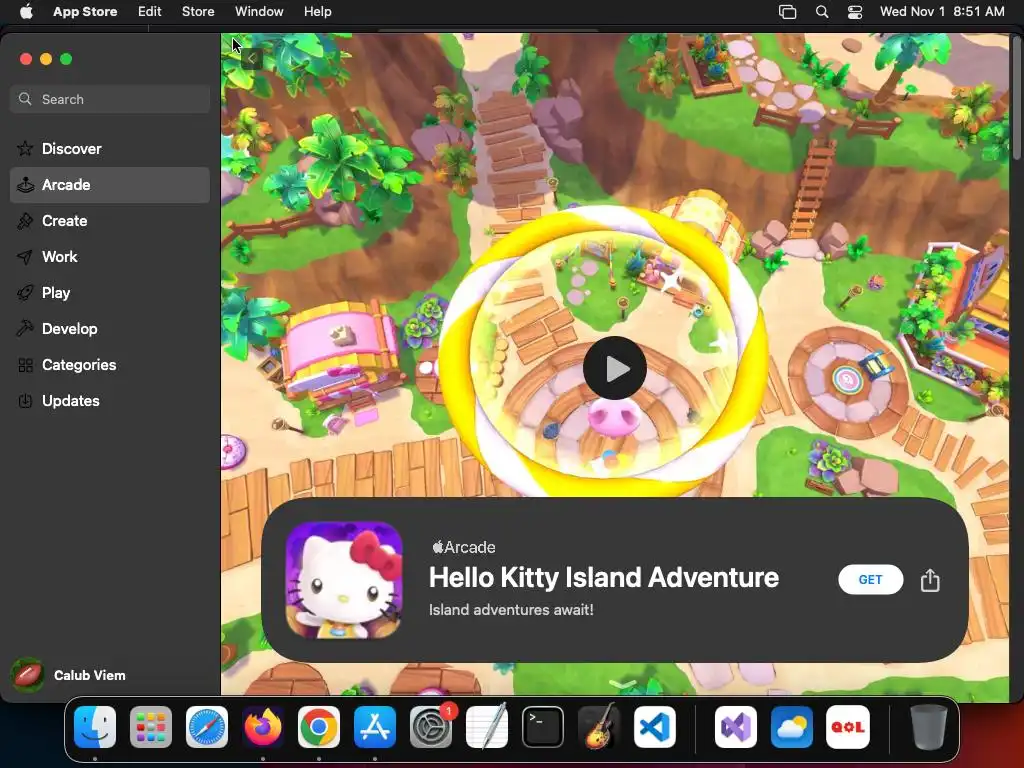
Task: Launch Google Chrome from the Dock
Action: tap(319, 727)
